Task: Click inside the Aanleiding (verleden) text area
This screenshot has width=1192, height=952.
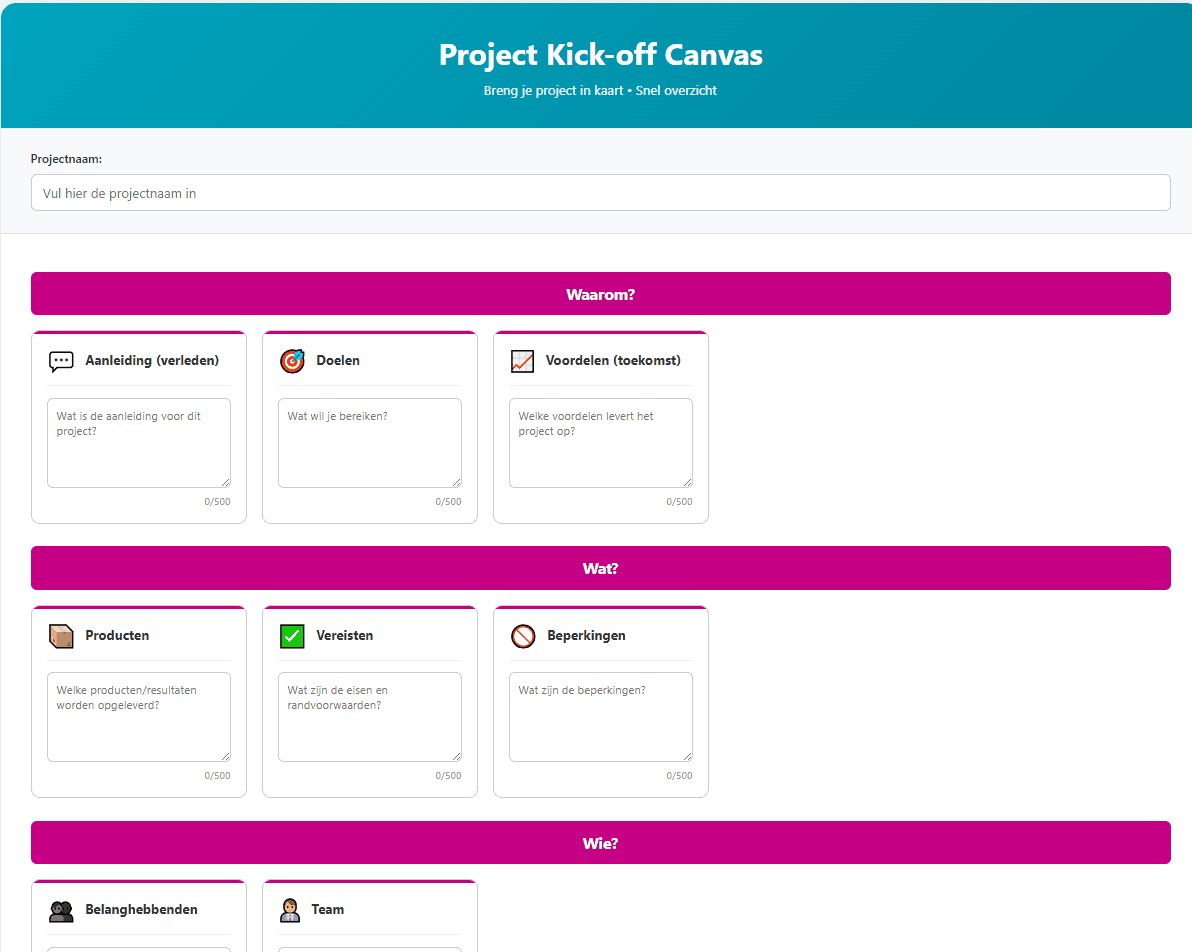Action: (138, 442)
